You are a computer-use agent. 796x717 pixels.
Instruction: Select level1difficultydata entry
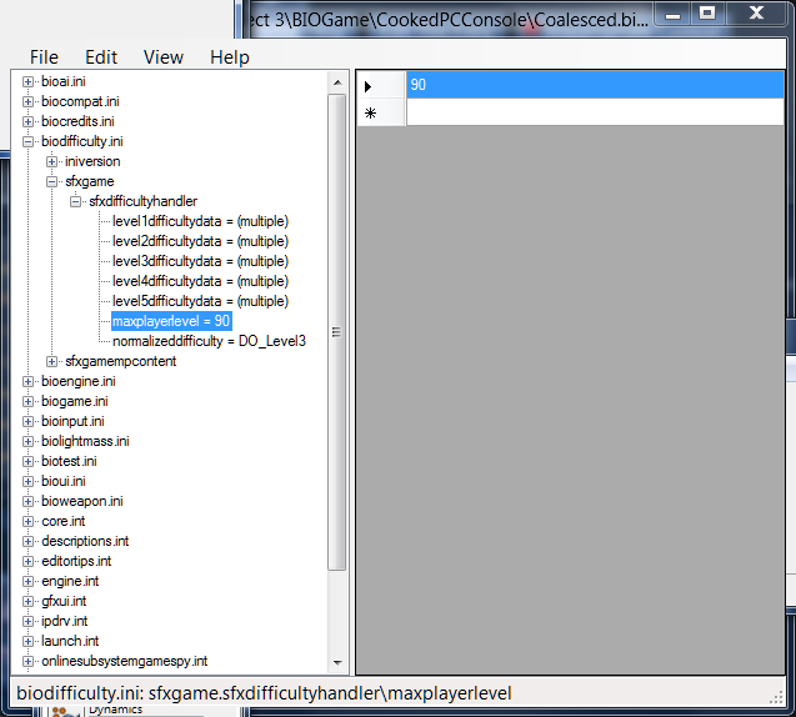coord(200,221)
